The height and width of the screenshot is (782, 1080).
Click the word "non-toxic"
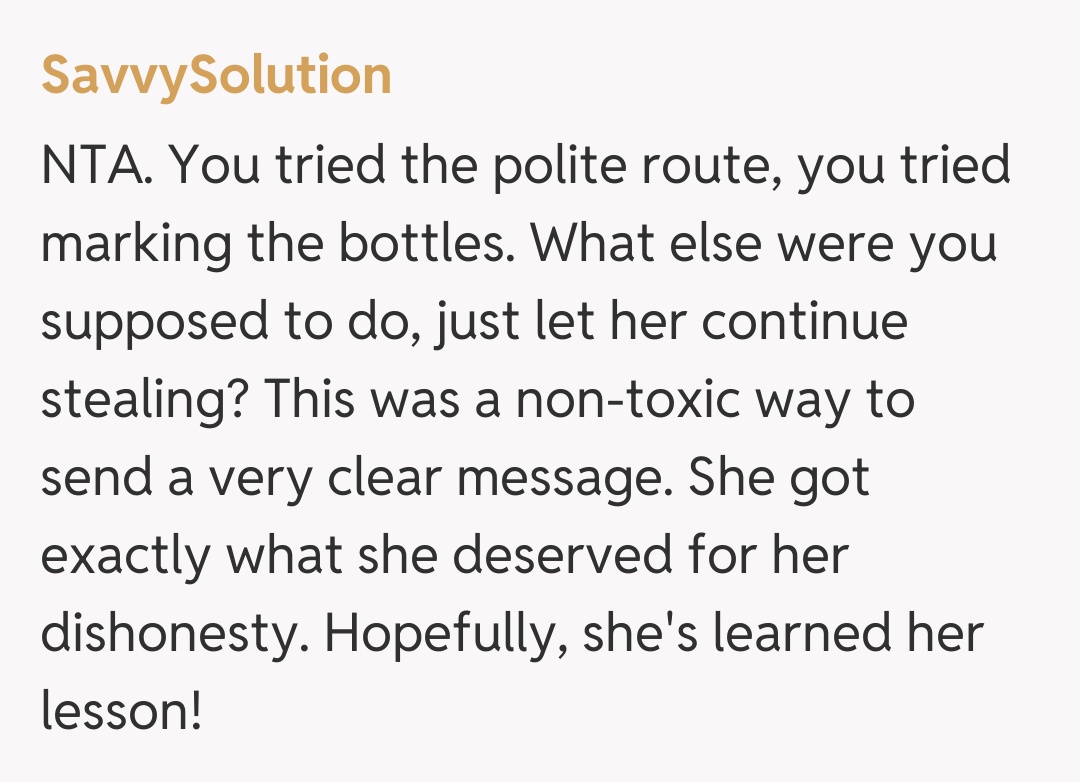click(x=628, y=400)
